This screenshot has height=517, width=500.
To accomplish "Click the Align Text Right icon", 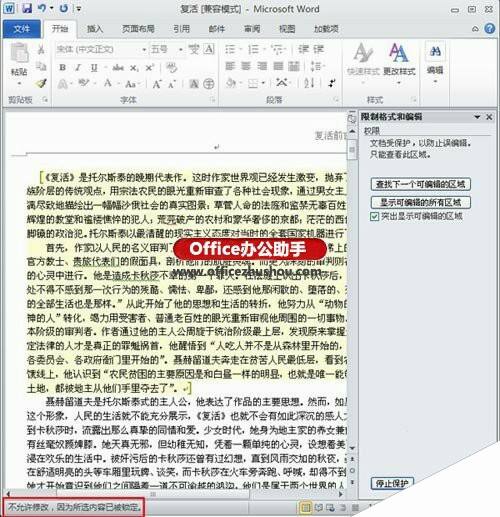I will point(262,66).
